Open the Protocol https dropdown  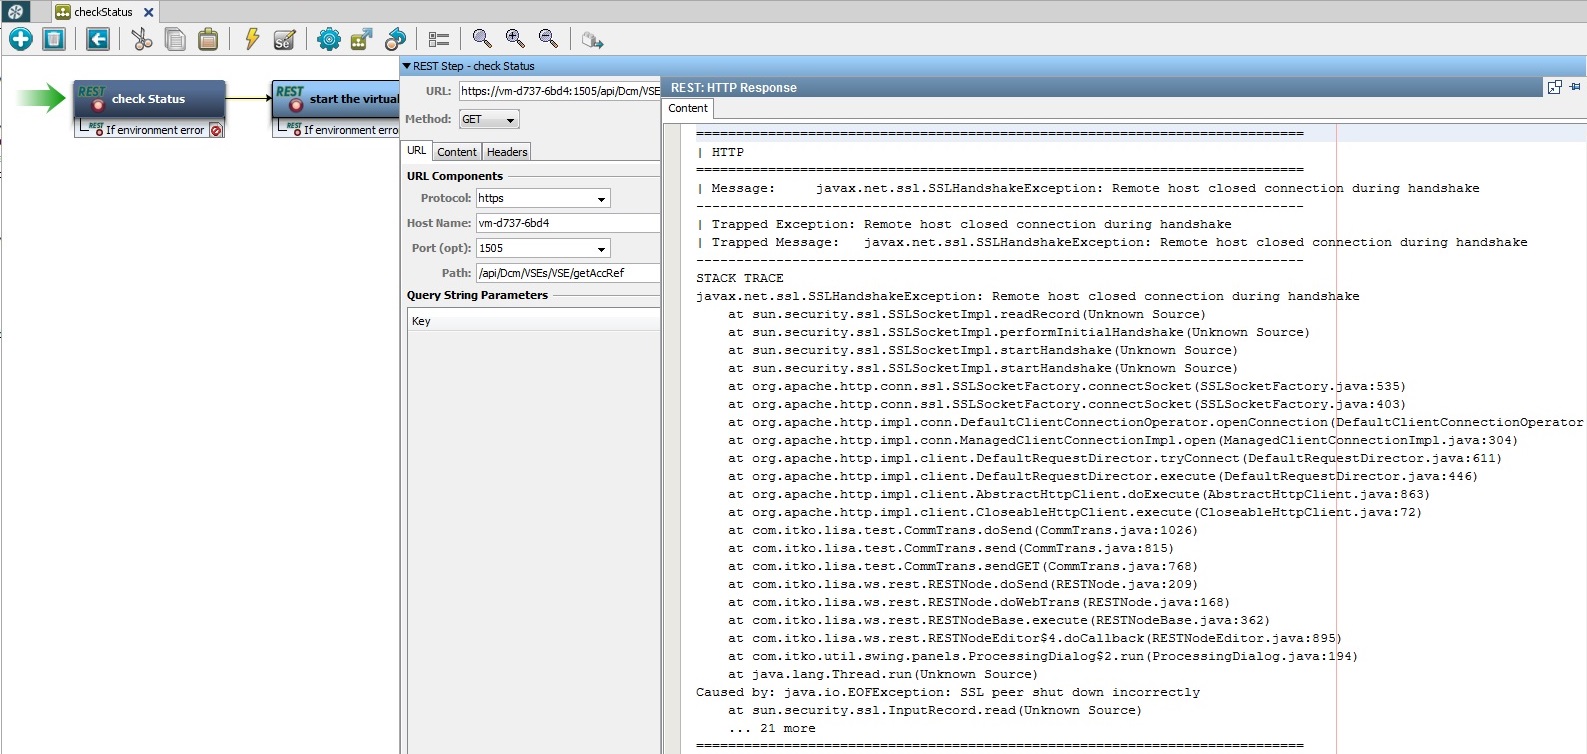601,199
